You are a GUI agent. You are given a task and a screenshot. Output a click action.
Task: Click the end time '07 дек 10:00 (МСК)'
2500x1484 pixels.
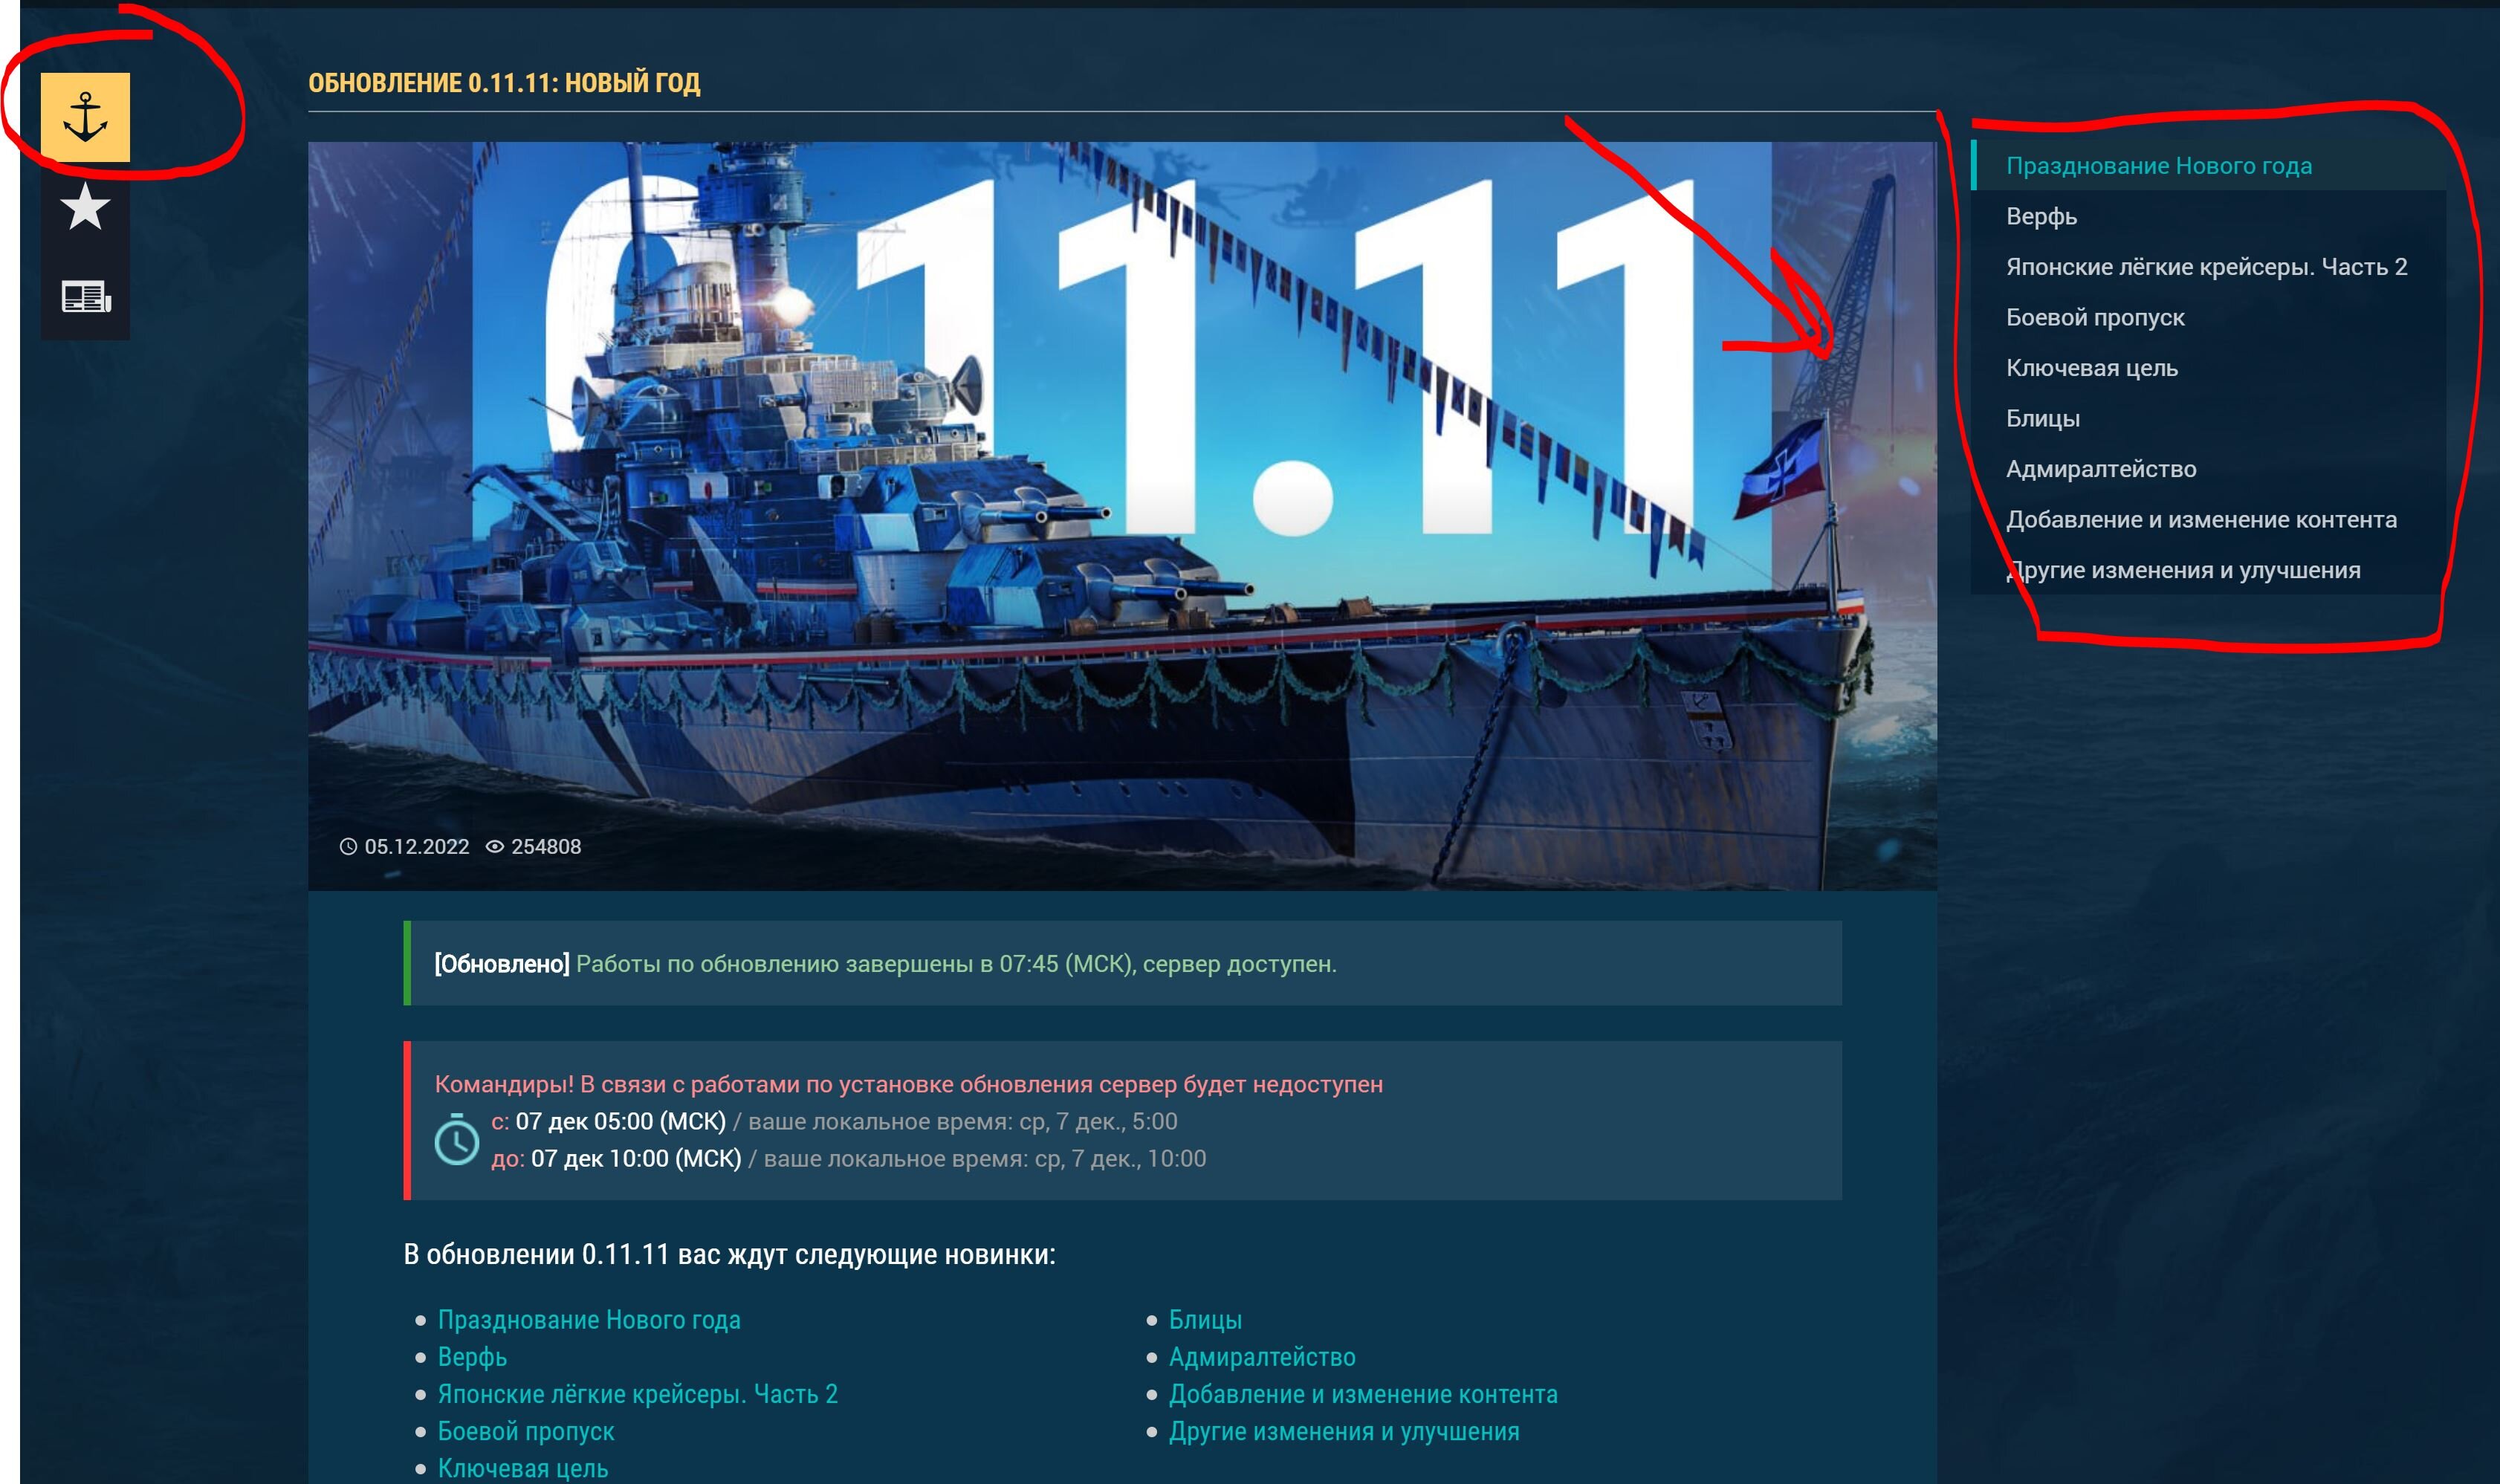[636, 1158]
